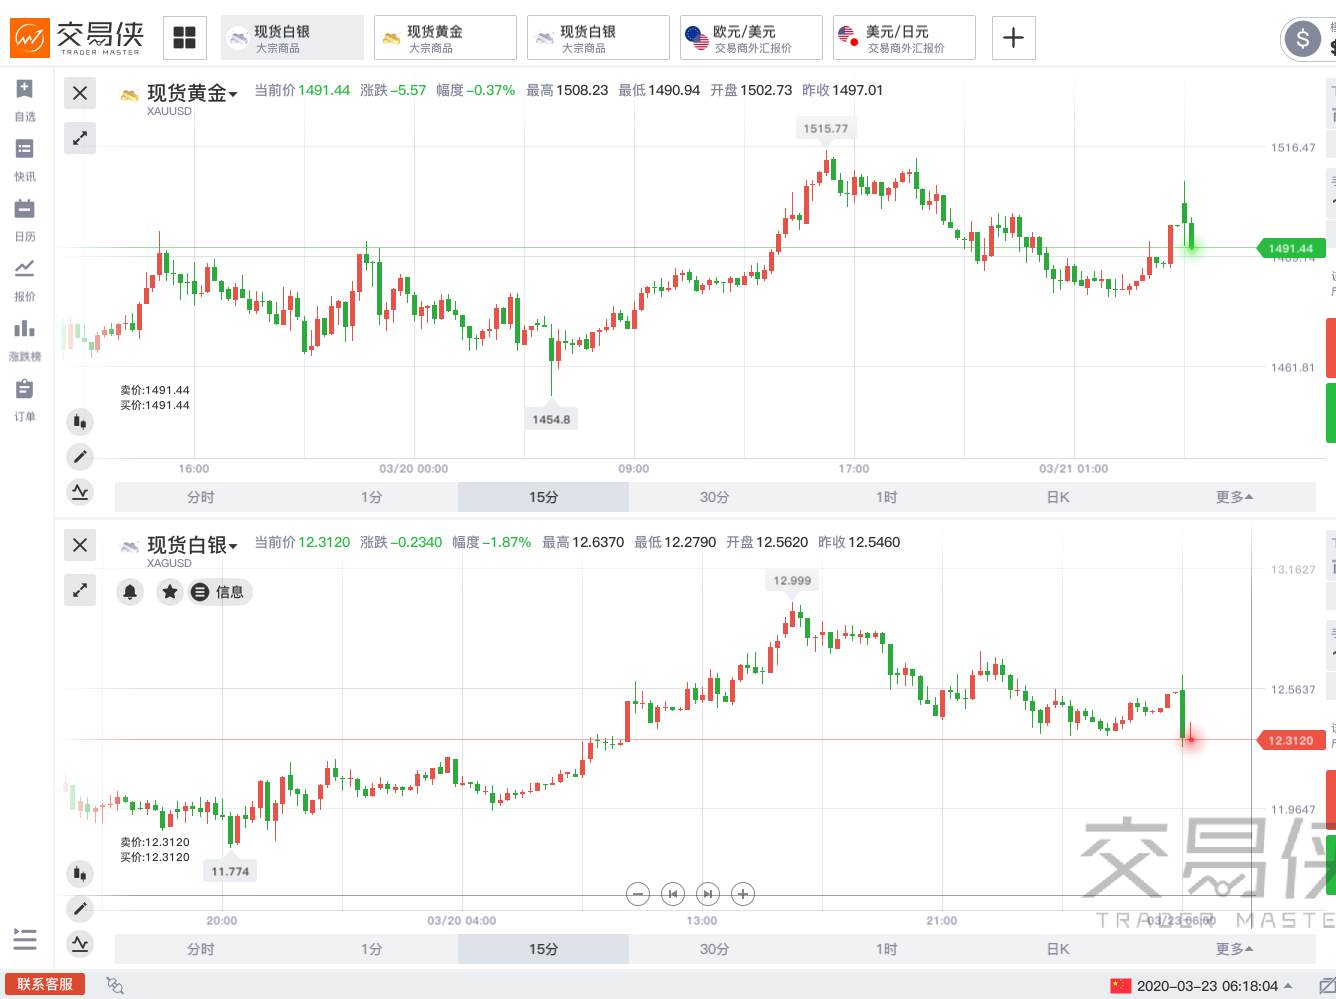
Task: Open the 快讯 news sidebar icon
Action: click(x=25, y=159)
